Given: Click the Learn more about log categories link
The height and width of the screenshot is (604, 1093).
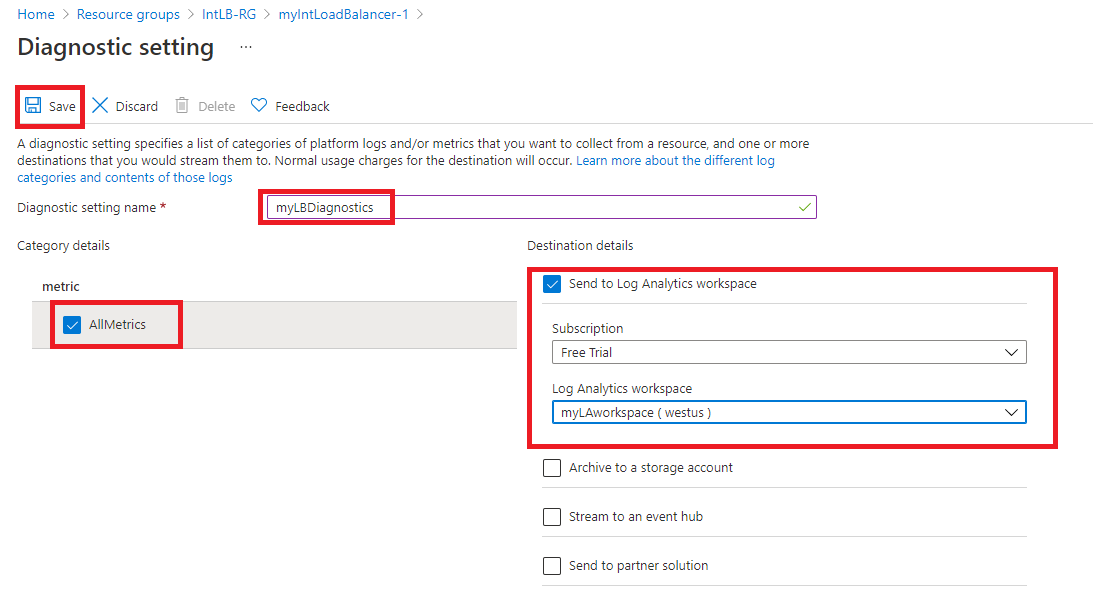Looking at the screenshot, I should pyautogui.click(x=675, y=160).
